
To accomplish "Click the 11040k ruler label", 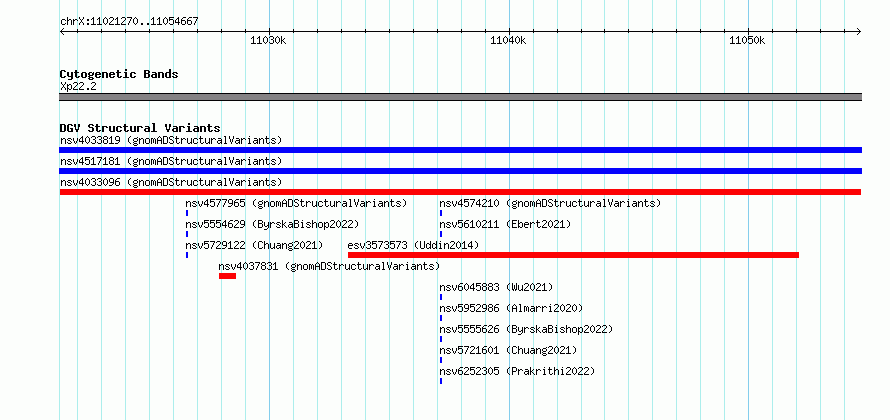I will tap(509, 40).
